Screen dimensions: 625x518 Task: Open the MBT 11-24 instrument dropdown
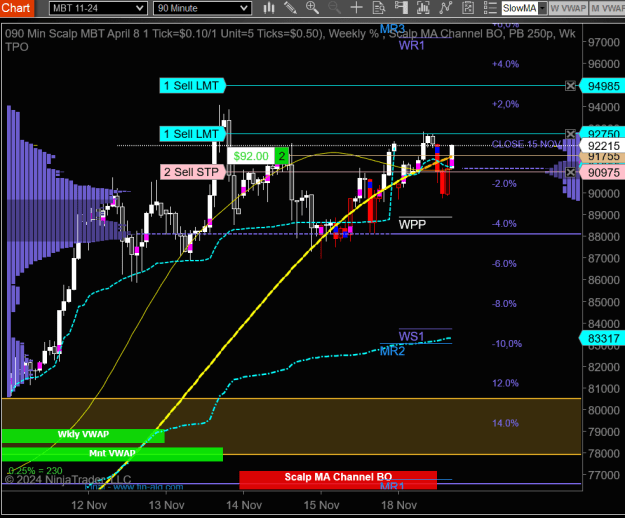[x=98, y=8]
